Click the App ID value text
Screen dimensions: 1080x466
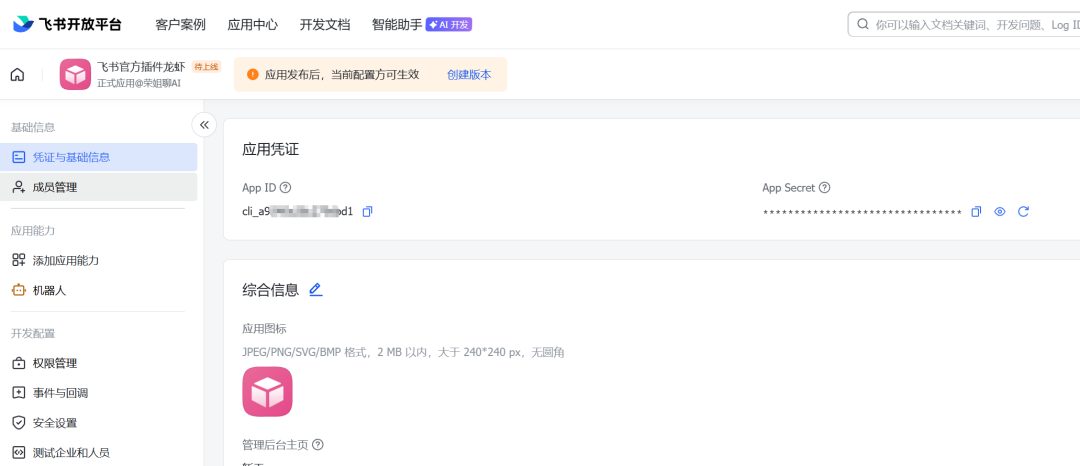298,211
